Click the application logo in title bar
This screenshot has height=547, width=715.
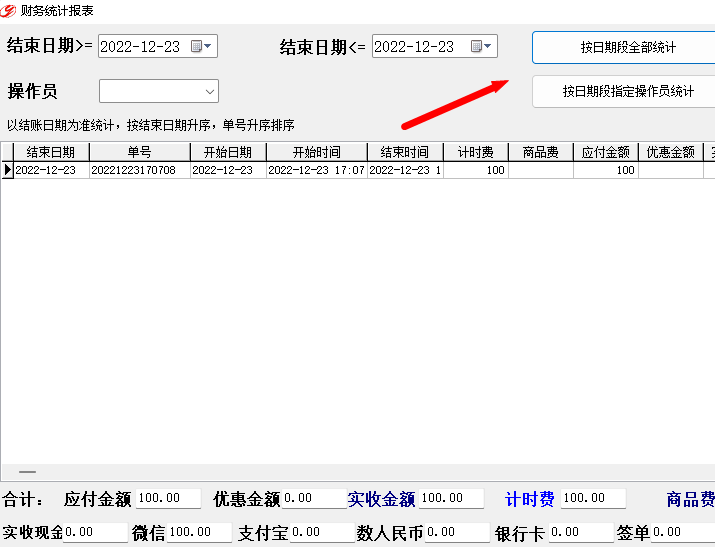click(x=8, y=10)
